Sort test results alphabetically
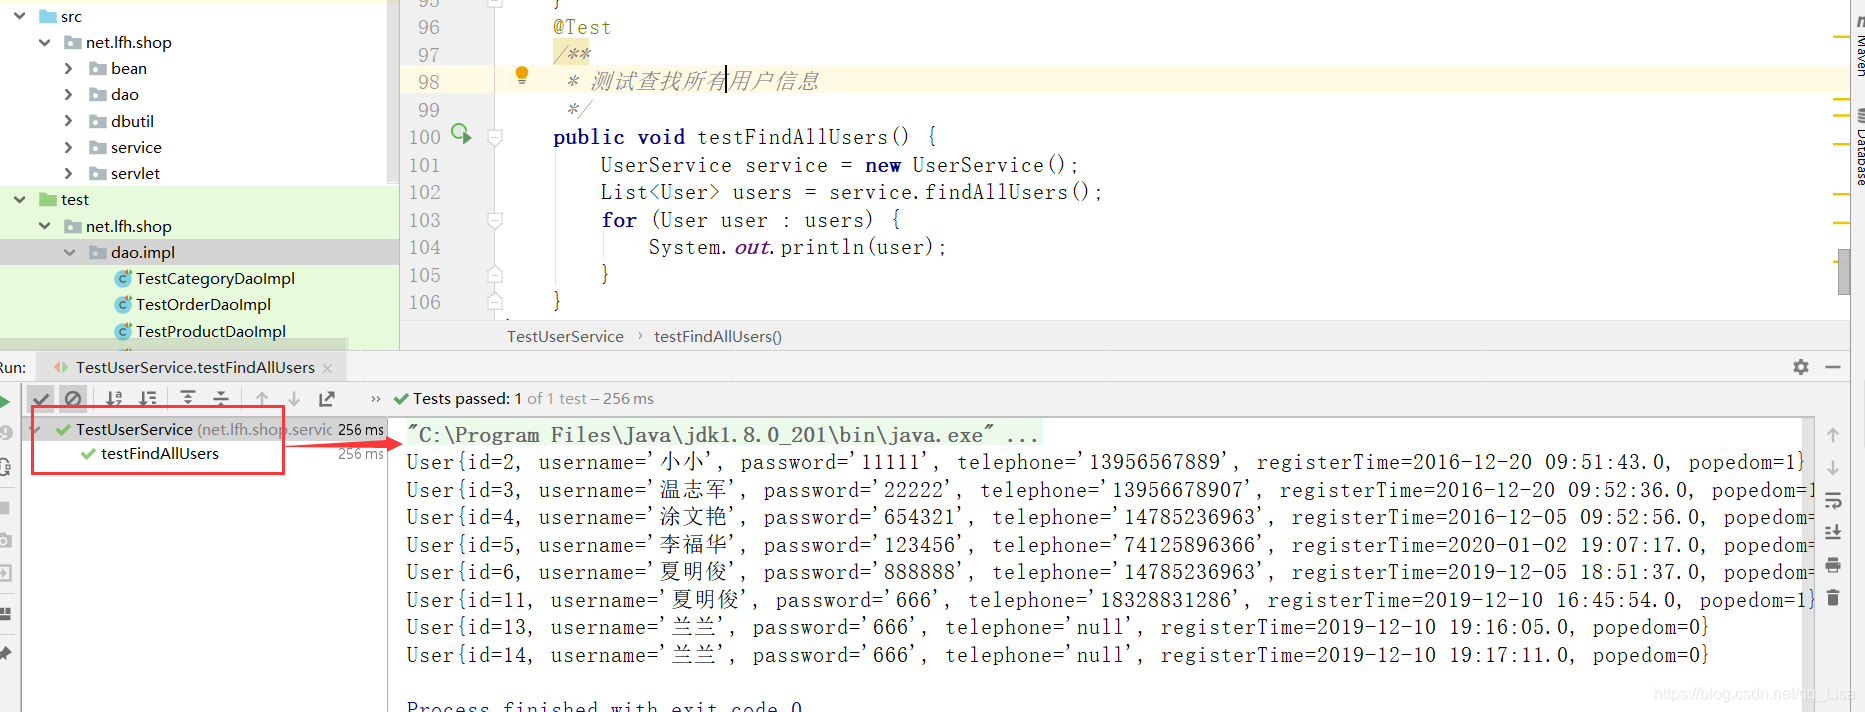The height and width of the screenshot is (712, 1865). click(x=115, y=398)
